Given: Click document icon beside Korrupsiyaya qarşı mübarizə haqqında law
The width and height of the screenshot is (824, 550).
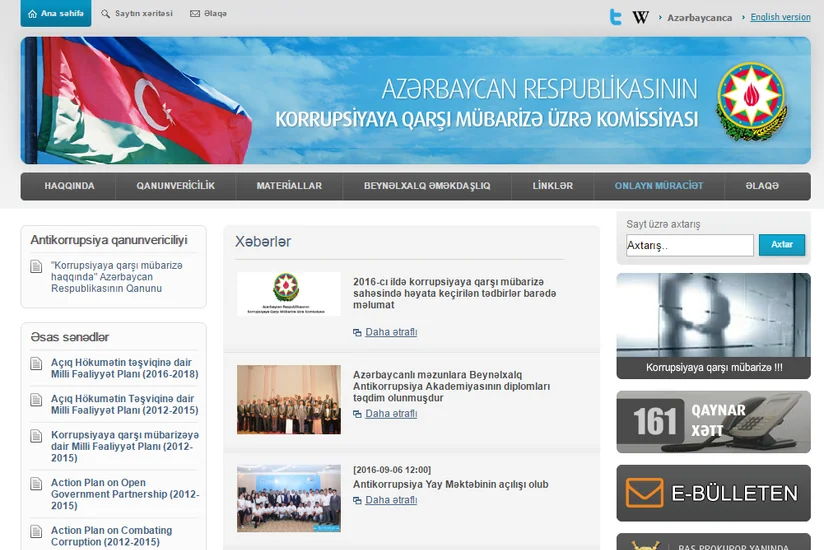Looking at the screenshot, I should coord(36,266).
